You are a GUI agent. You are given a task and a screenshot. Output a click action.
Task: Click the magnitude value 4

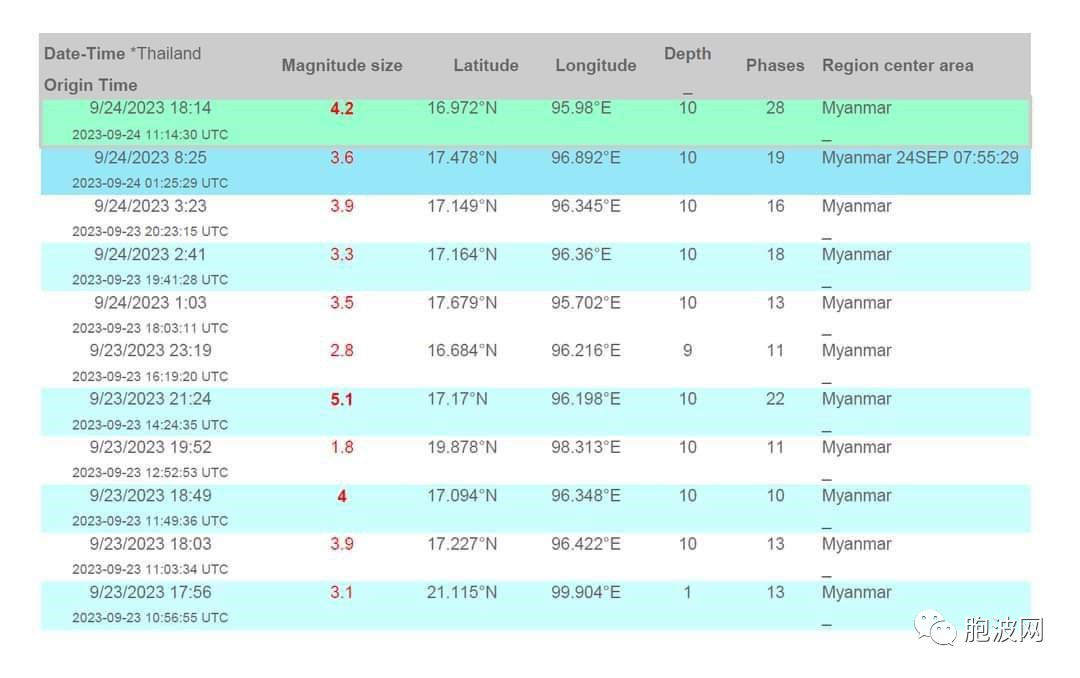click(x=342, y=496)
